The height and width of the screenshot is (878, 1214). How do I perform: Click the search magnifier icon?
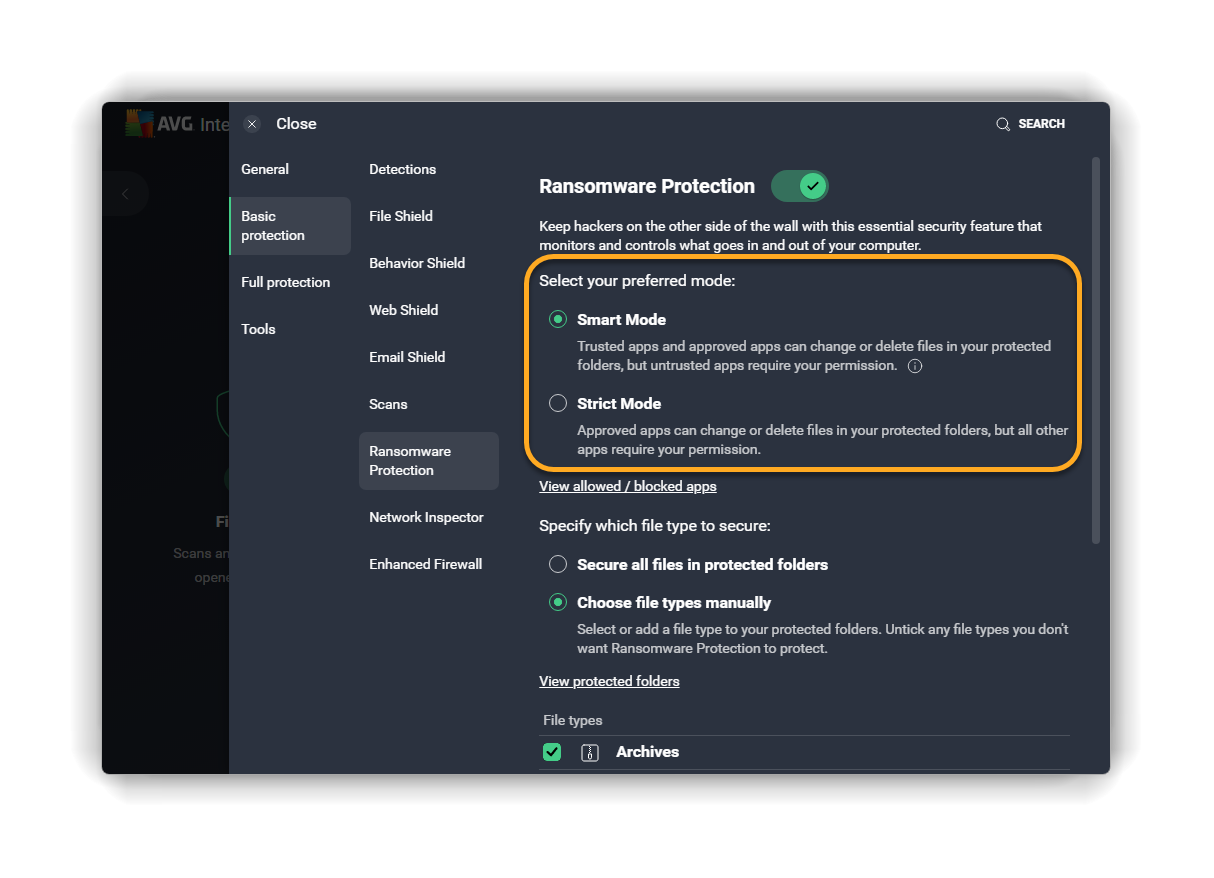1002,124
